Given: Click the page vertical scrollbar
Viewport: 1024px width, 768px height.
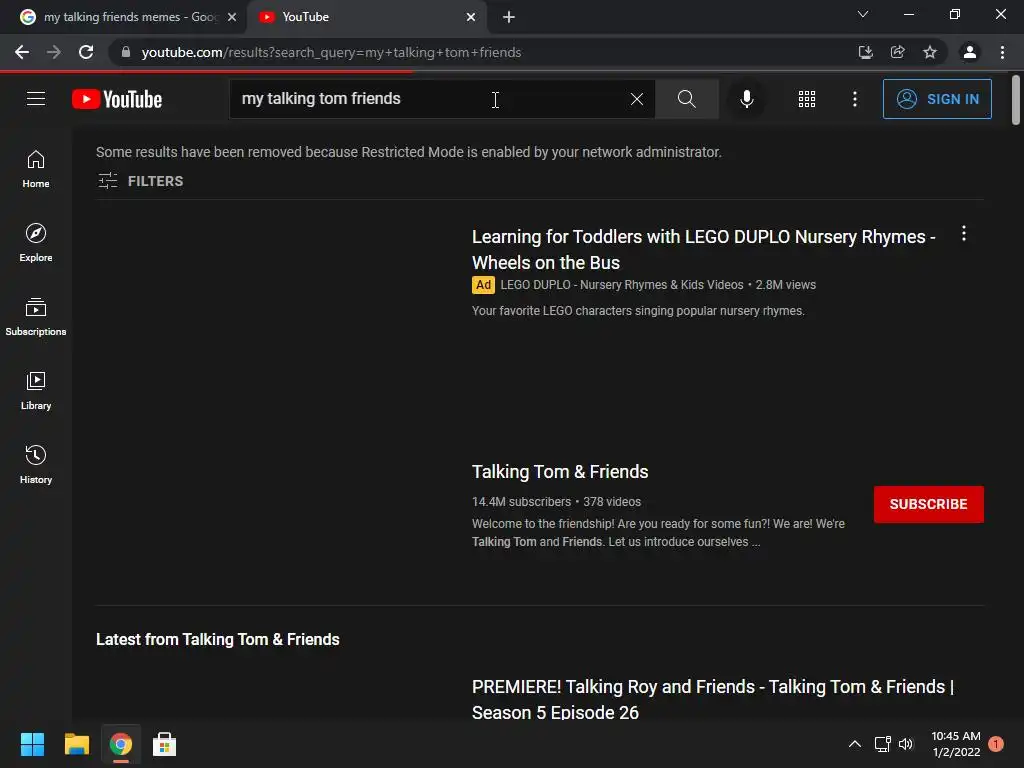Looking at the screenshot, I should pos(1016,100).
